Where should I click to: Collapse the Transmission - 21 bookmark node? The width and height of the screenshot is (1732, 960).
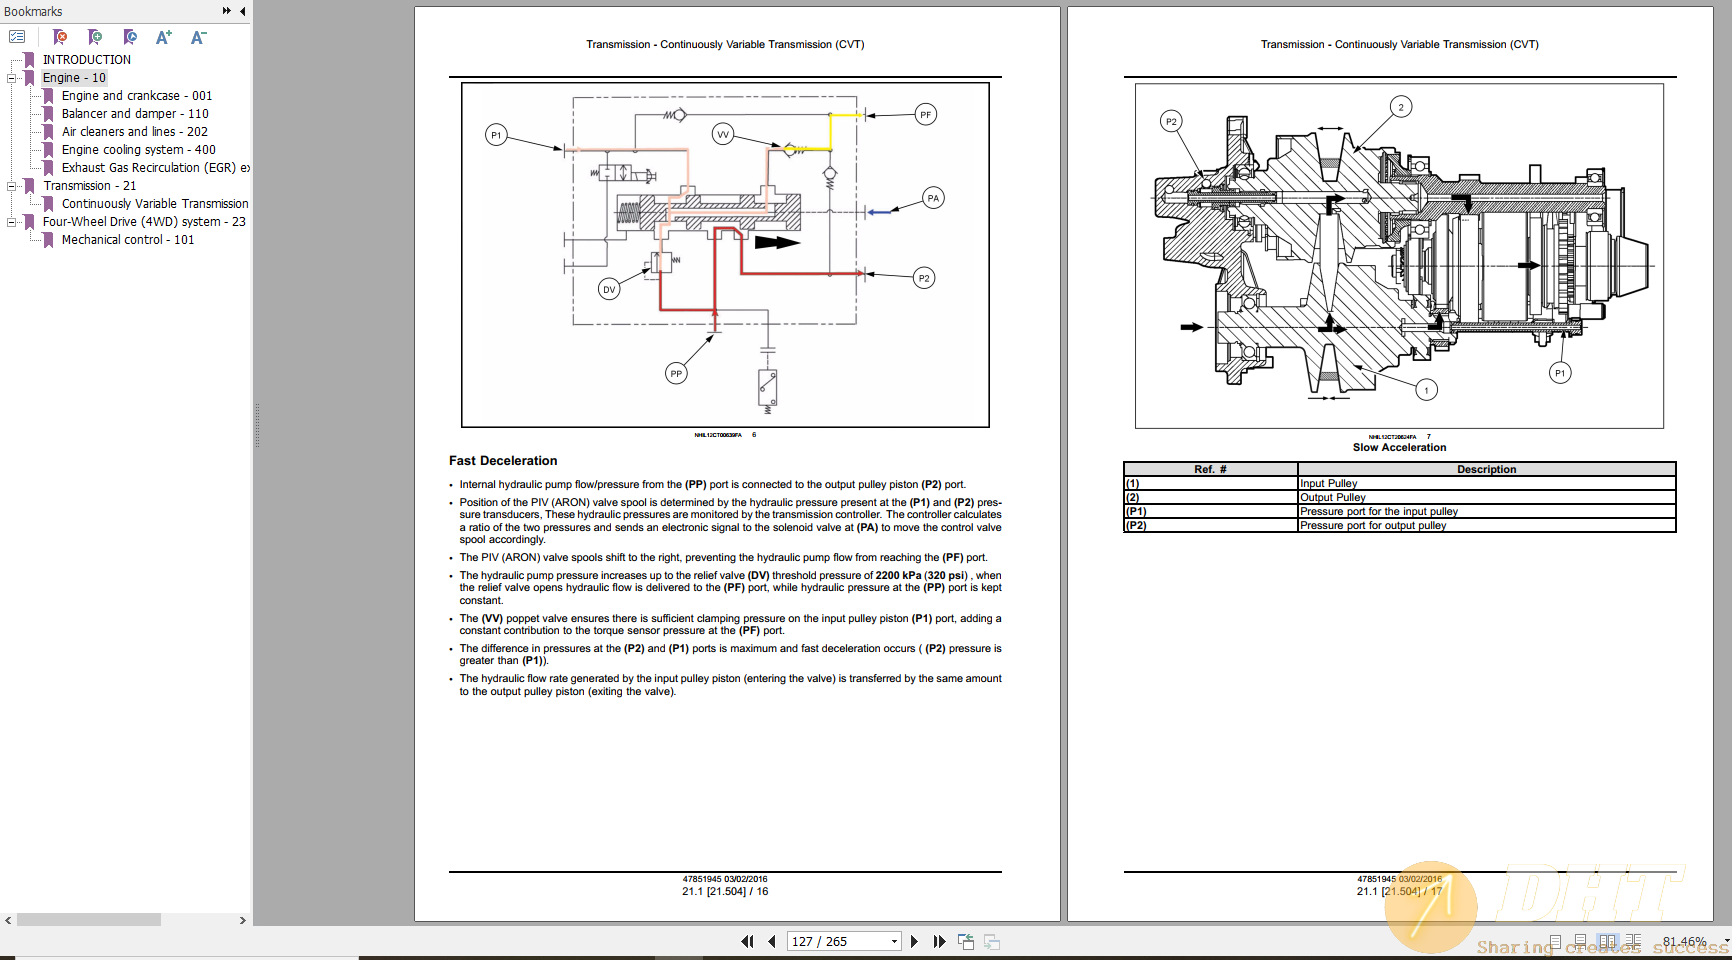[10, 185]
